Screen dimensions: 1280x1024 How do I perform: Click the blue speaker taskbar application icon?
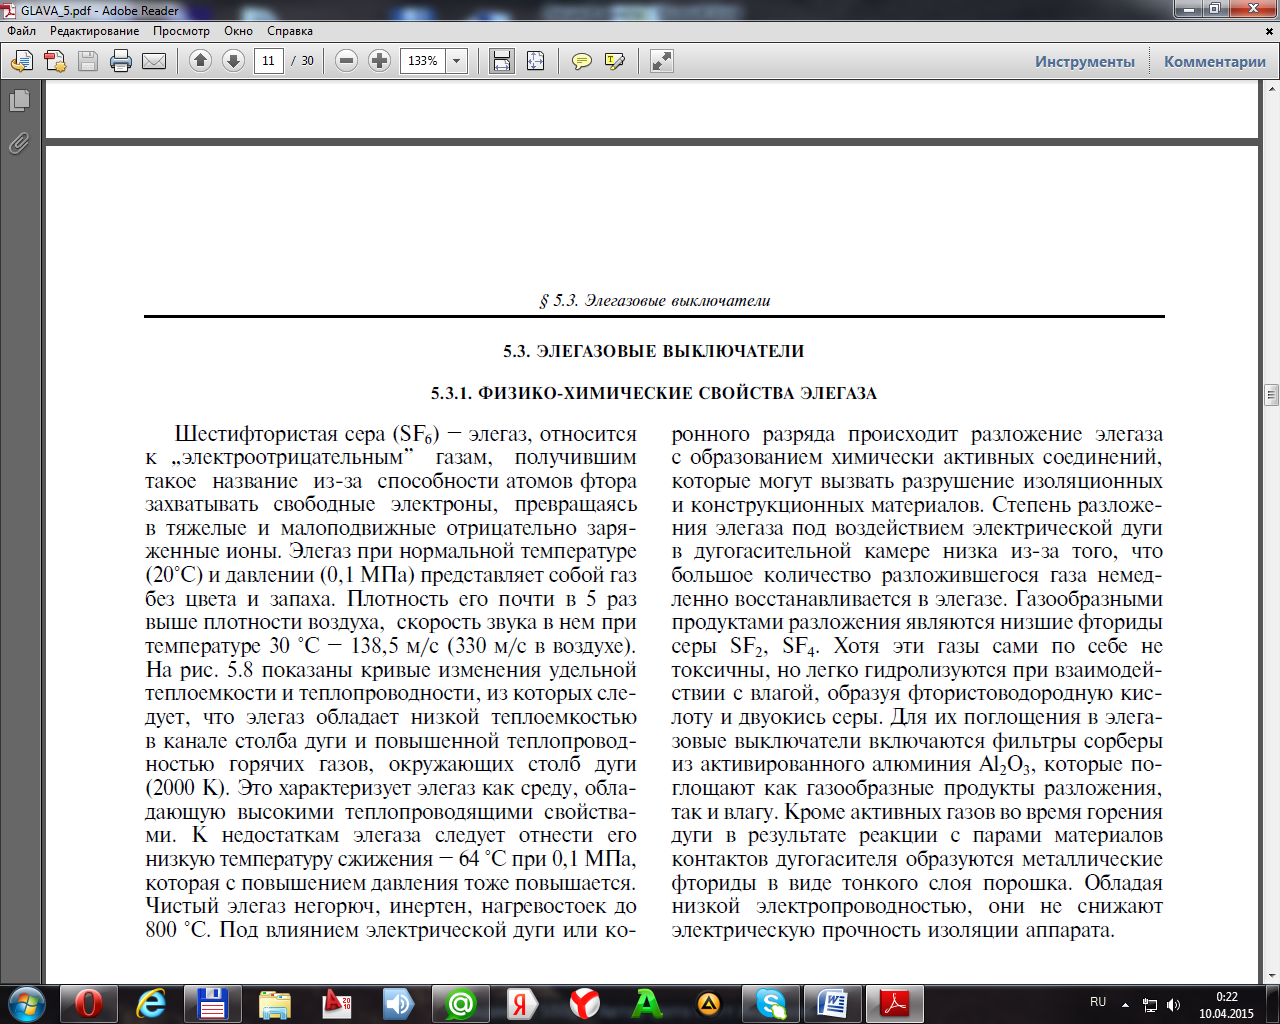pyautogui.click(x=399, y=1003)
